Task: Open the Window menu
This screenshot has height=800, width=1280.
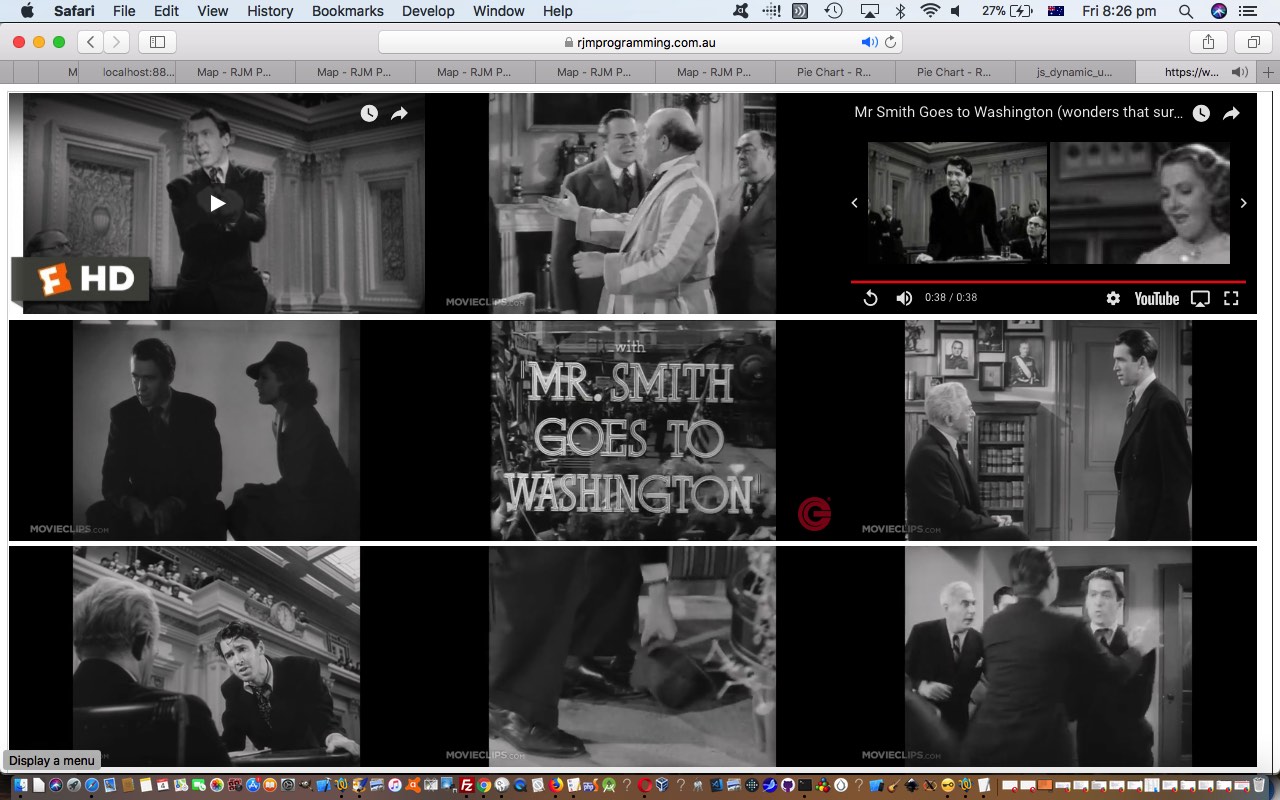Action: [498, 11]
